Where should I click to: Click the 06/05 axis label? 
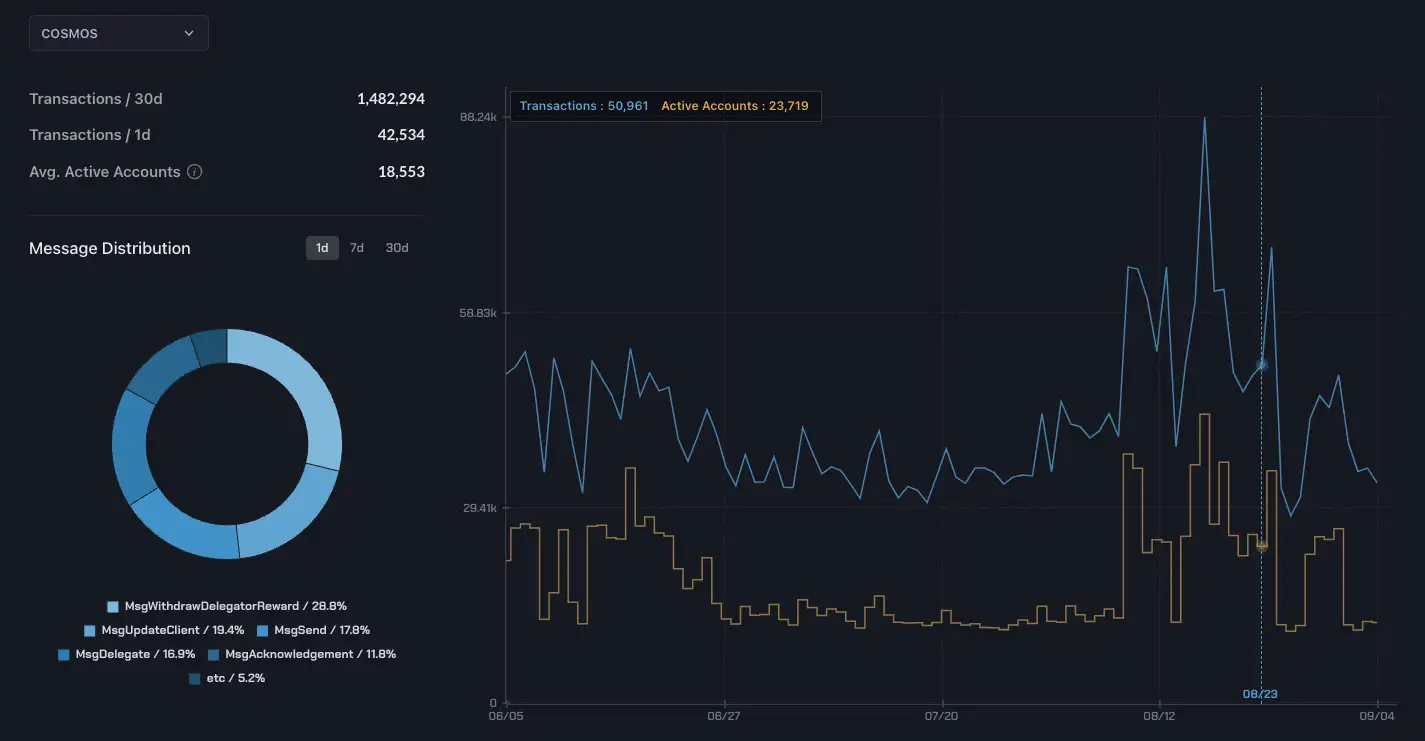point(505,716)
